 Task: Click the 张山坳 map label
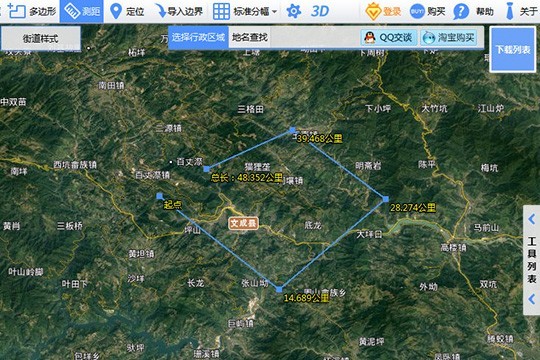click(255, 283)
